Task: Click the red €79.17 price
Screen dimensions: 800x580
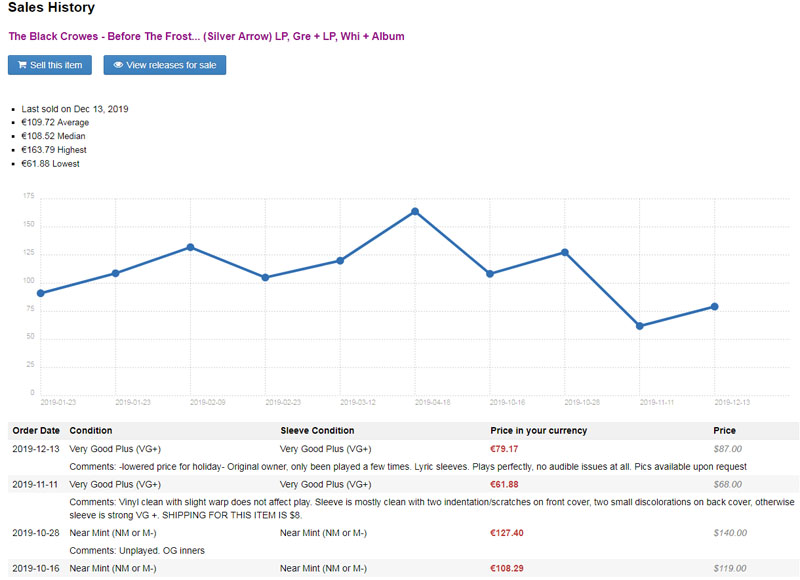Action: pos(504,449)
